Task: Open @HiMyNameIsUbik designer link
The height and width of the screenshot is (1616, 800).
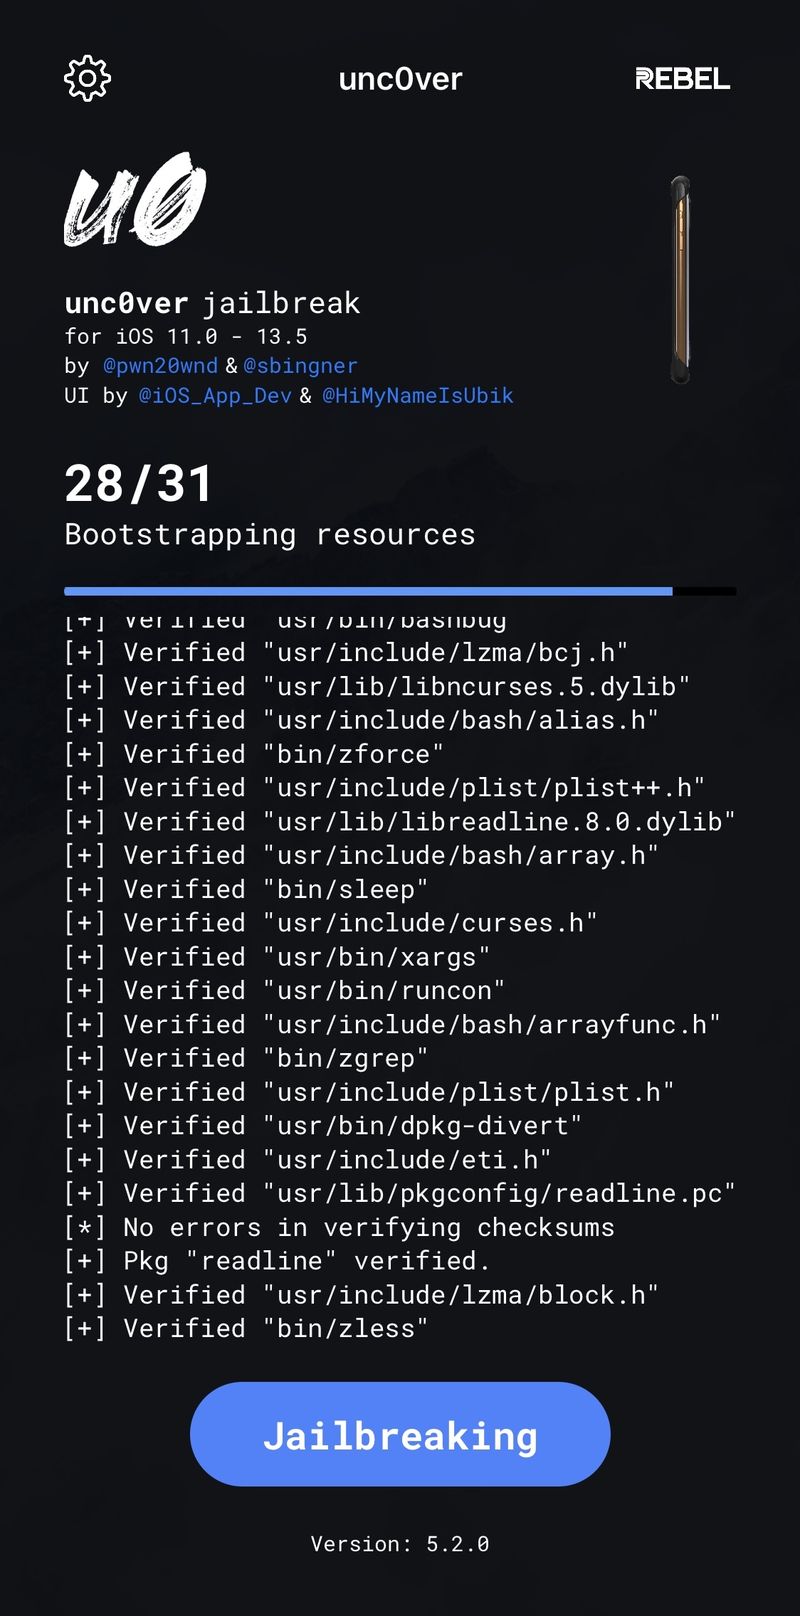Action: pyautogui.click(x=418, y=396)
